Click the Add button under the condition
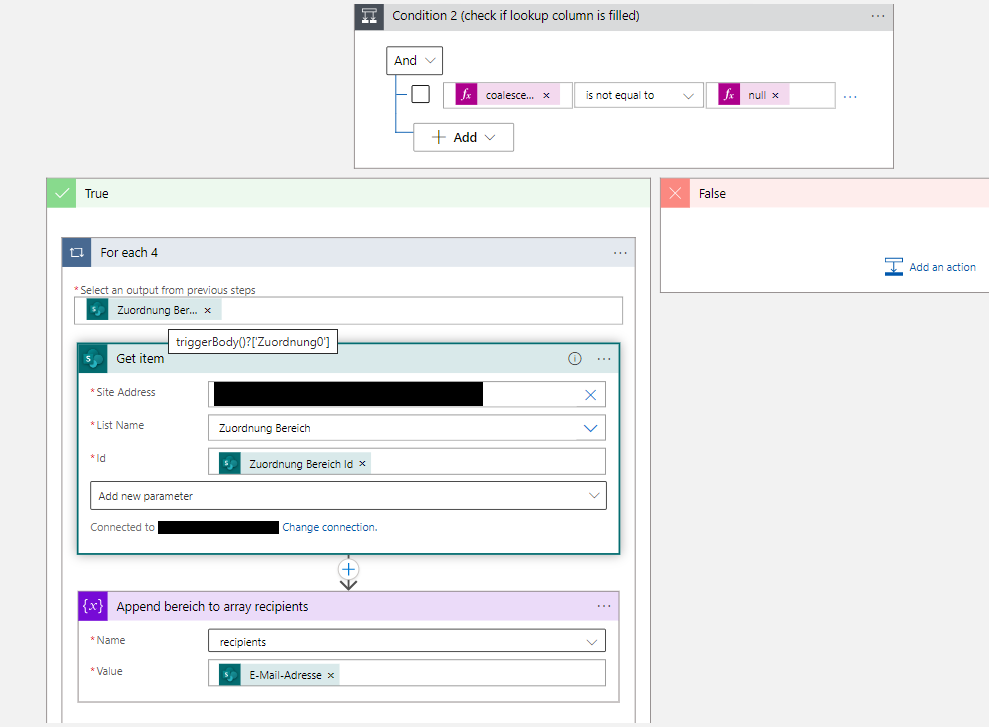989x727 pixels. [x=463, y=137]
